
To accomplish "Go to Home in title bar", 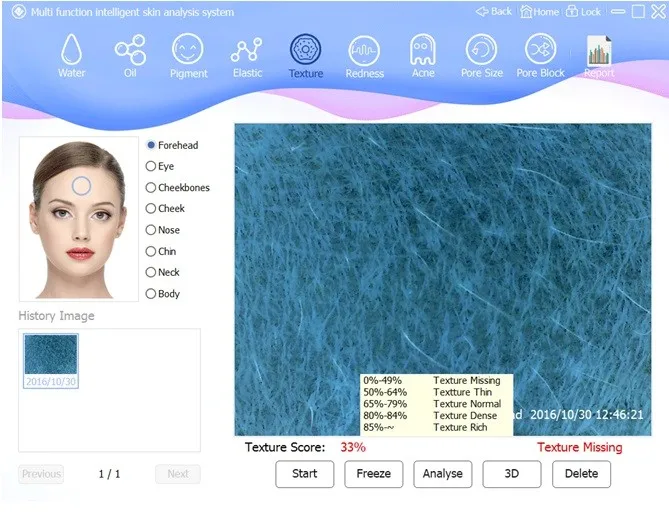I will click(x=539, y=12).
